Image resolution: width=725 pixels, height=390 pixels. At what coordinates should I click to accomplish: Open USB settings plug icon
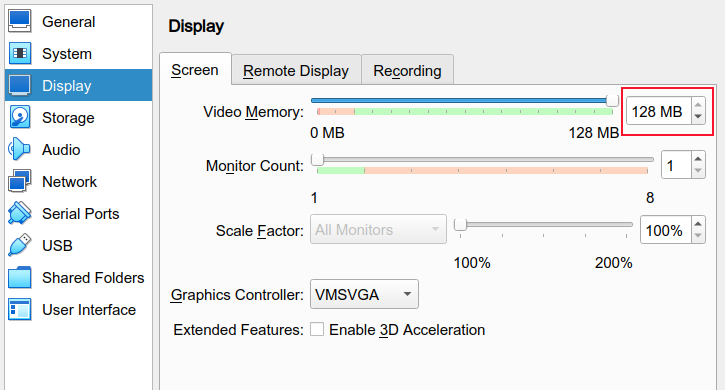20,245
